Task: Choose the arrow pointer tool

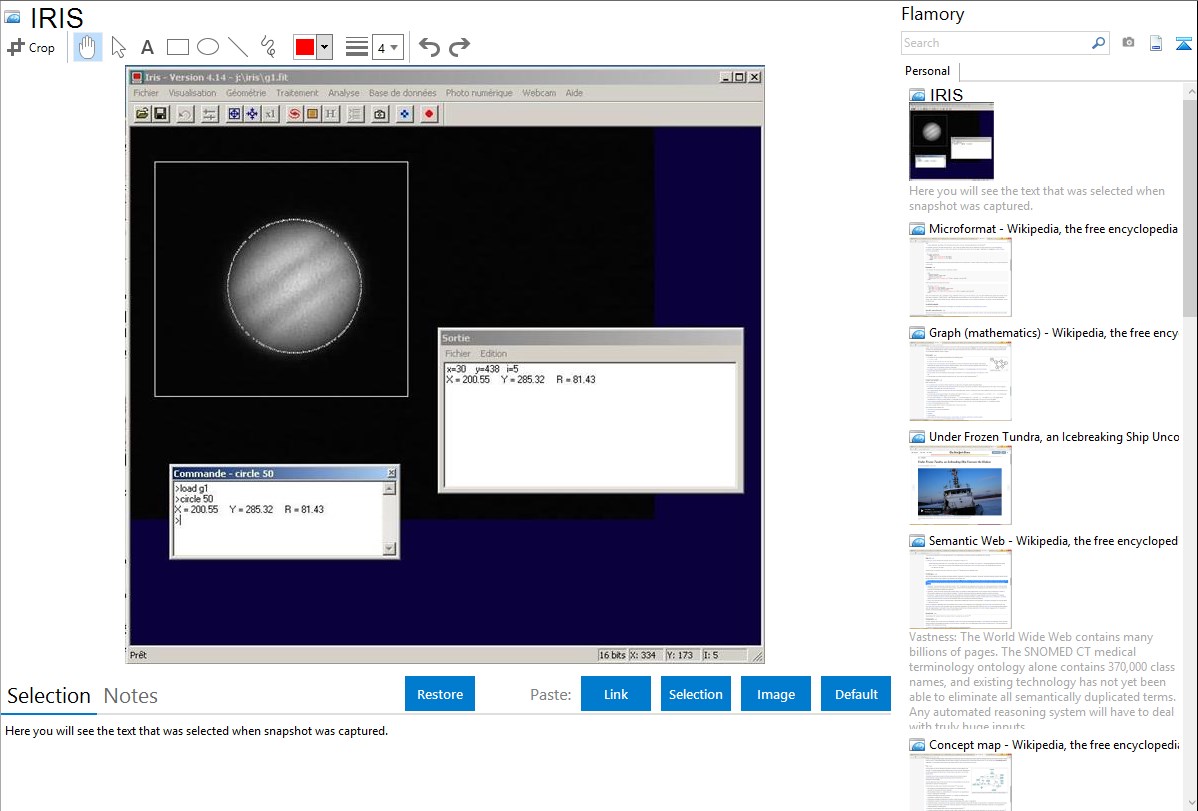Action: point(118,47)
